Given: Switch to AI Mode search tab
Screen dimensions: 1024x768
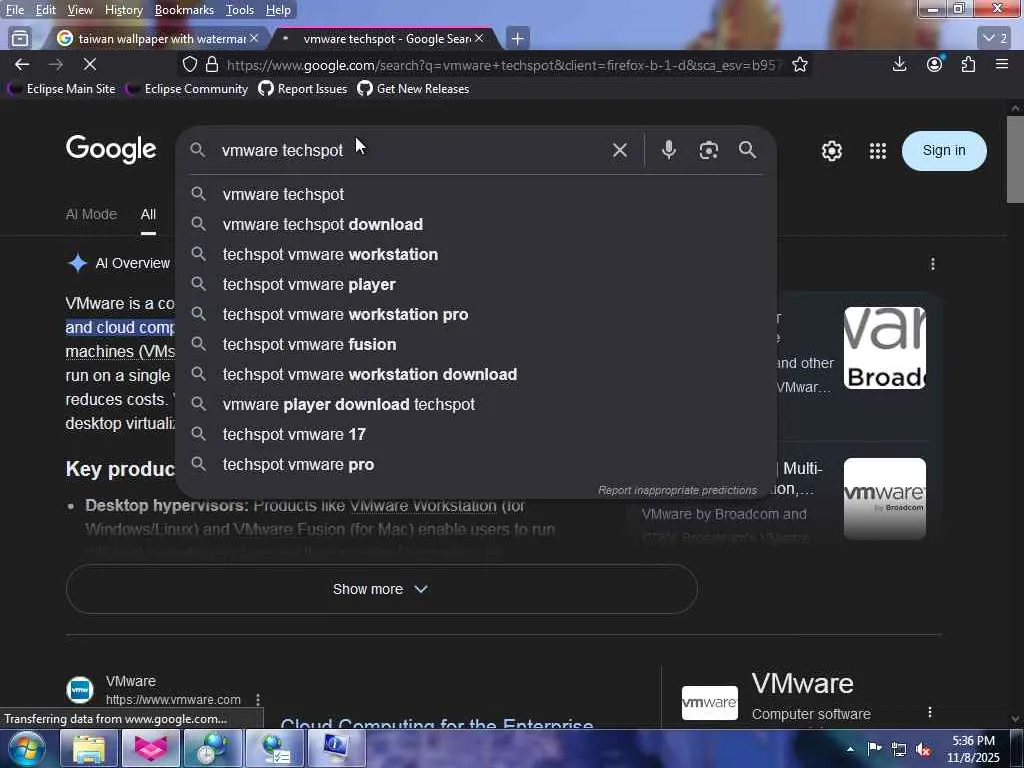Looking at the screenshot, I should [91, 214].
